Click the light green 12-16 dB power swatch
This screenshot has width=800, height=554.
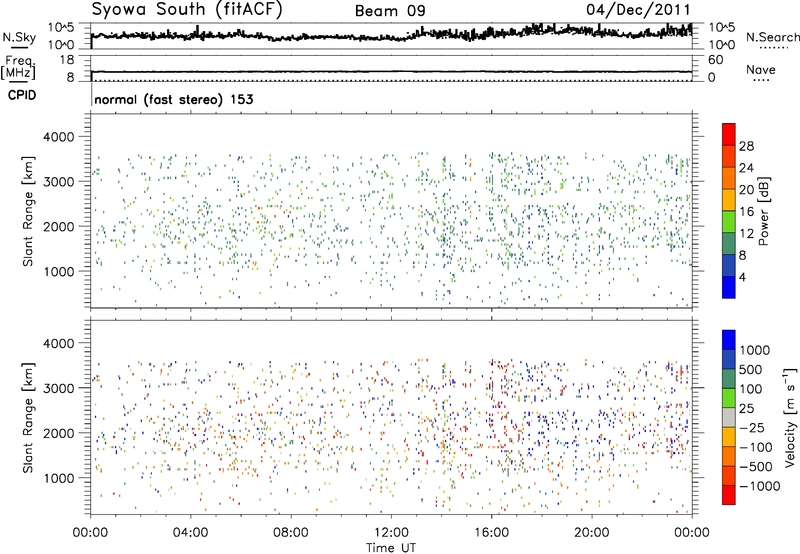pyautogui.click(x=729, y=222)
